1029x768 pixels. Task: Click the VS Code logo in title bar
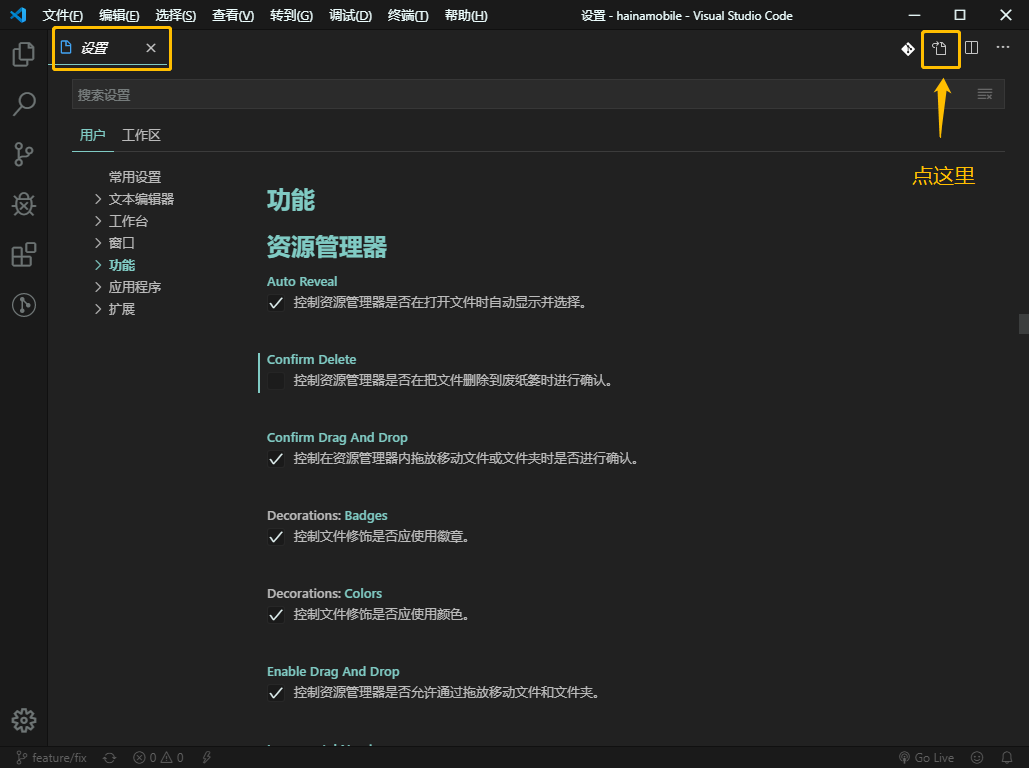[x=18, y=14]
